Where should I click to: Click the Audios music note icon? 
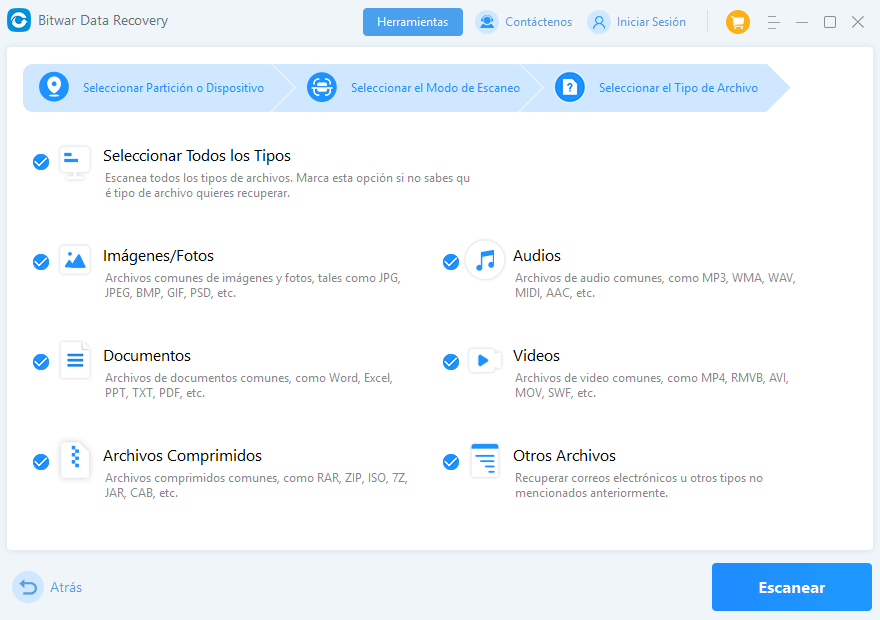point(485,260)
